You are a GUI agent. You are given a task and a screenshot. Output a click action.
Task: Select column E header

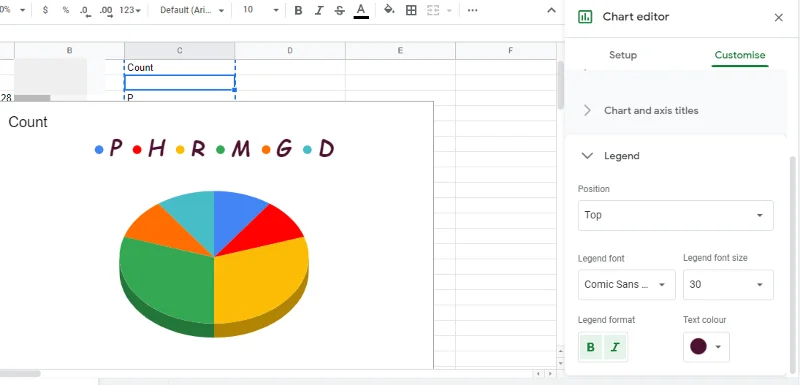[x=400, y=50]
